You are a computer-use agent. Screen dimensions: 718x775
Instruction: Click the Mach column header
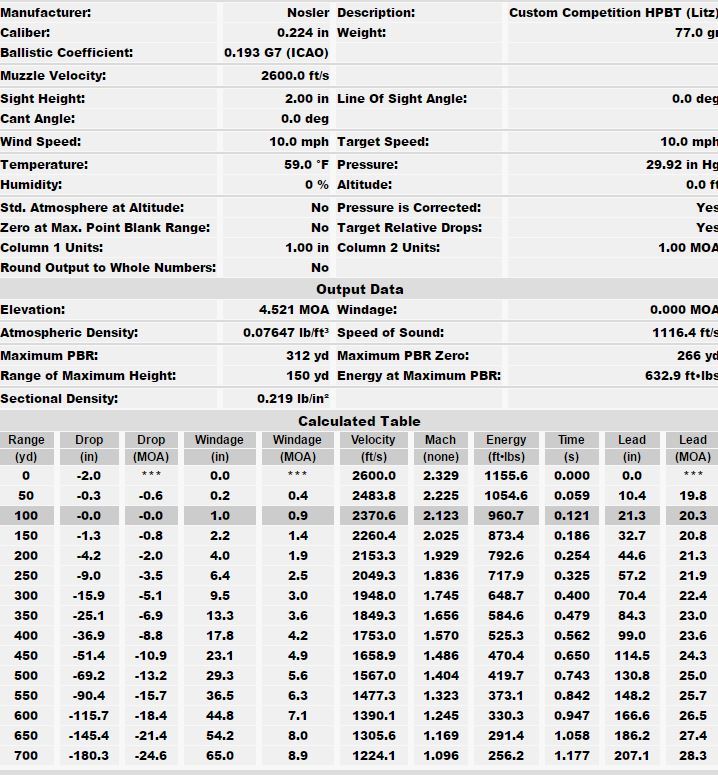440,440
